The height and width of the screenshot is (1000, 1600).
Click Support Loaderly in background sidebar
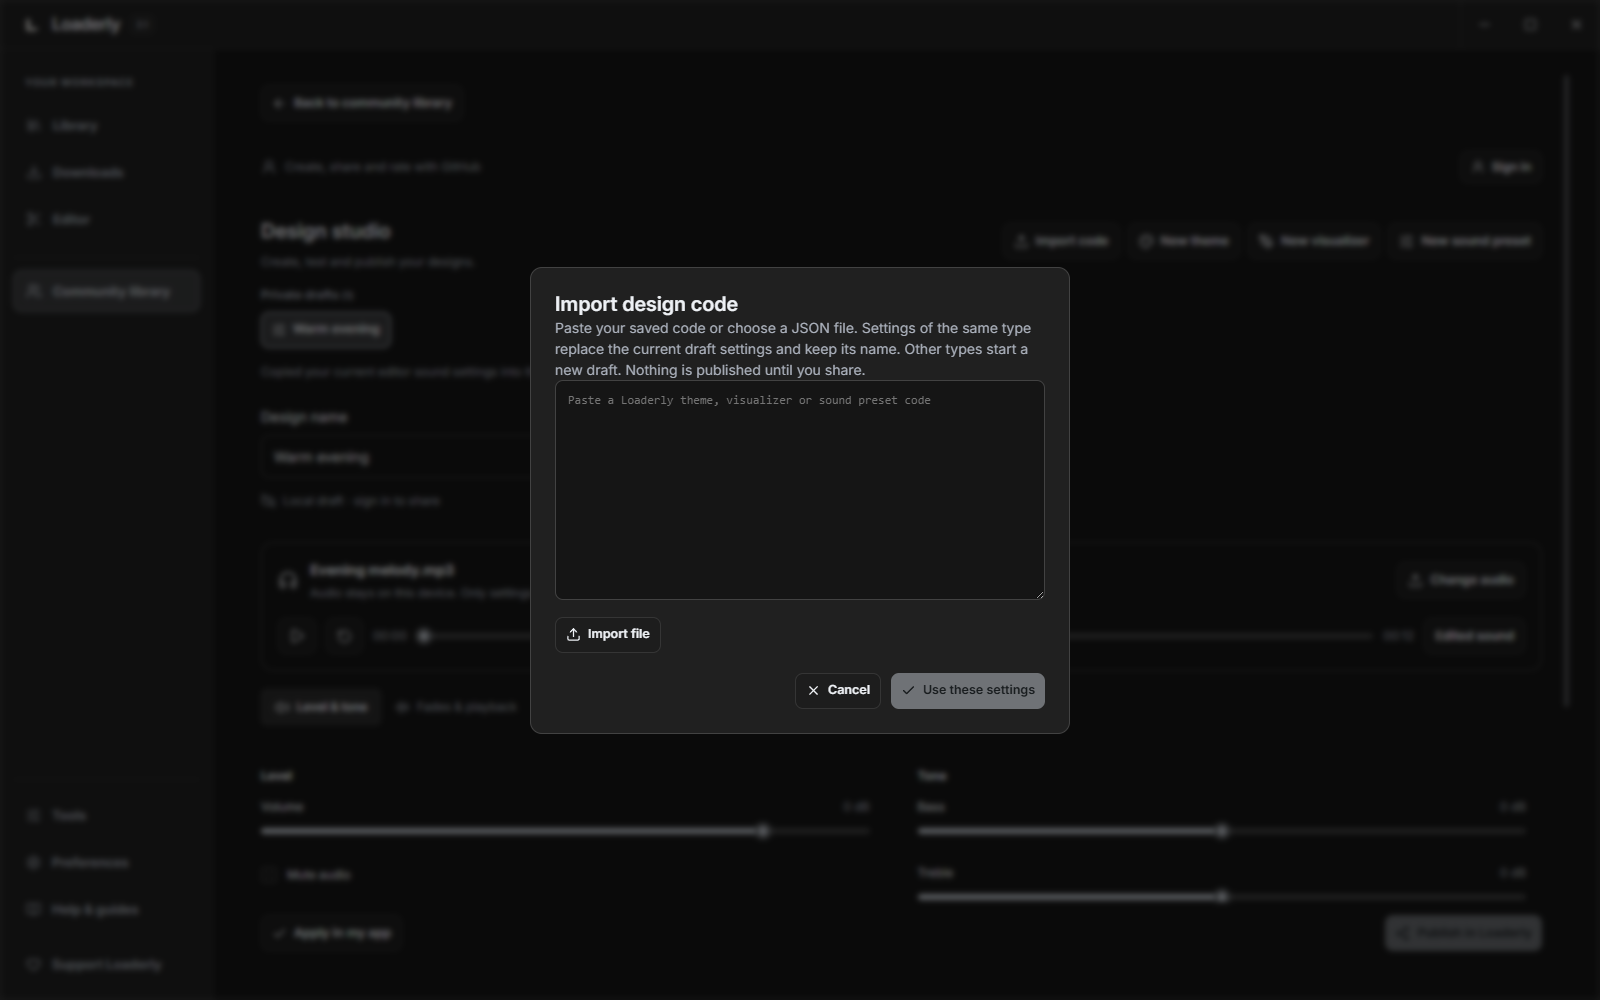[x=107, y=964]
